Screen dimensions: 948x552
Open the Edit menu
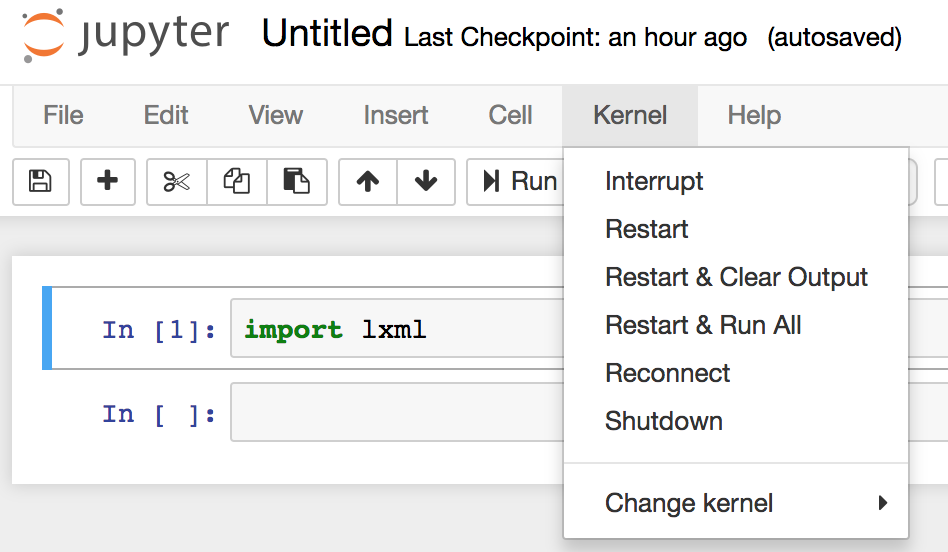166,115
